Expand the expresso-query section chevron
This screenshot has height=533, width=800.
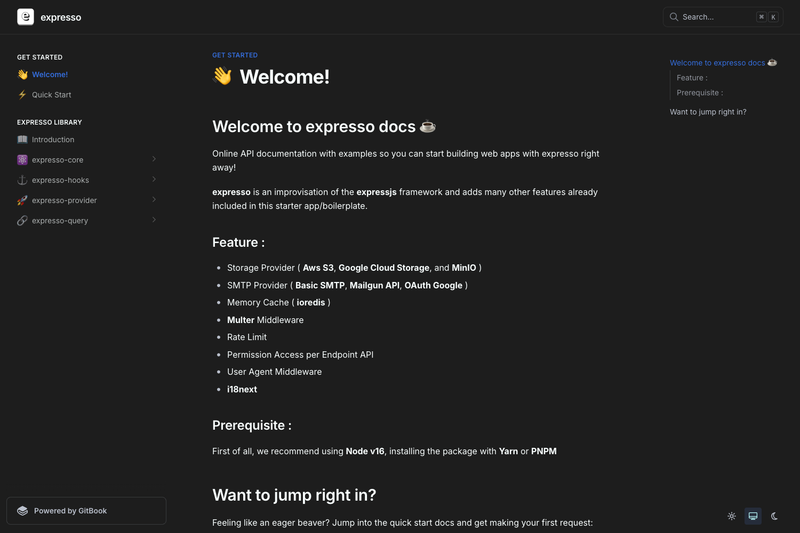[x=154, y=220]
